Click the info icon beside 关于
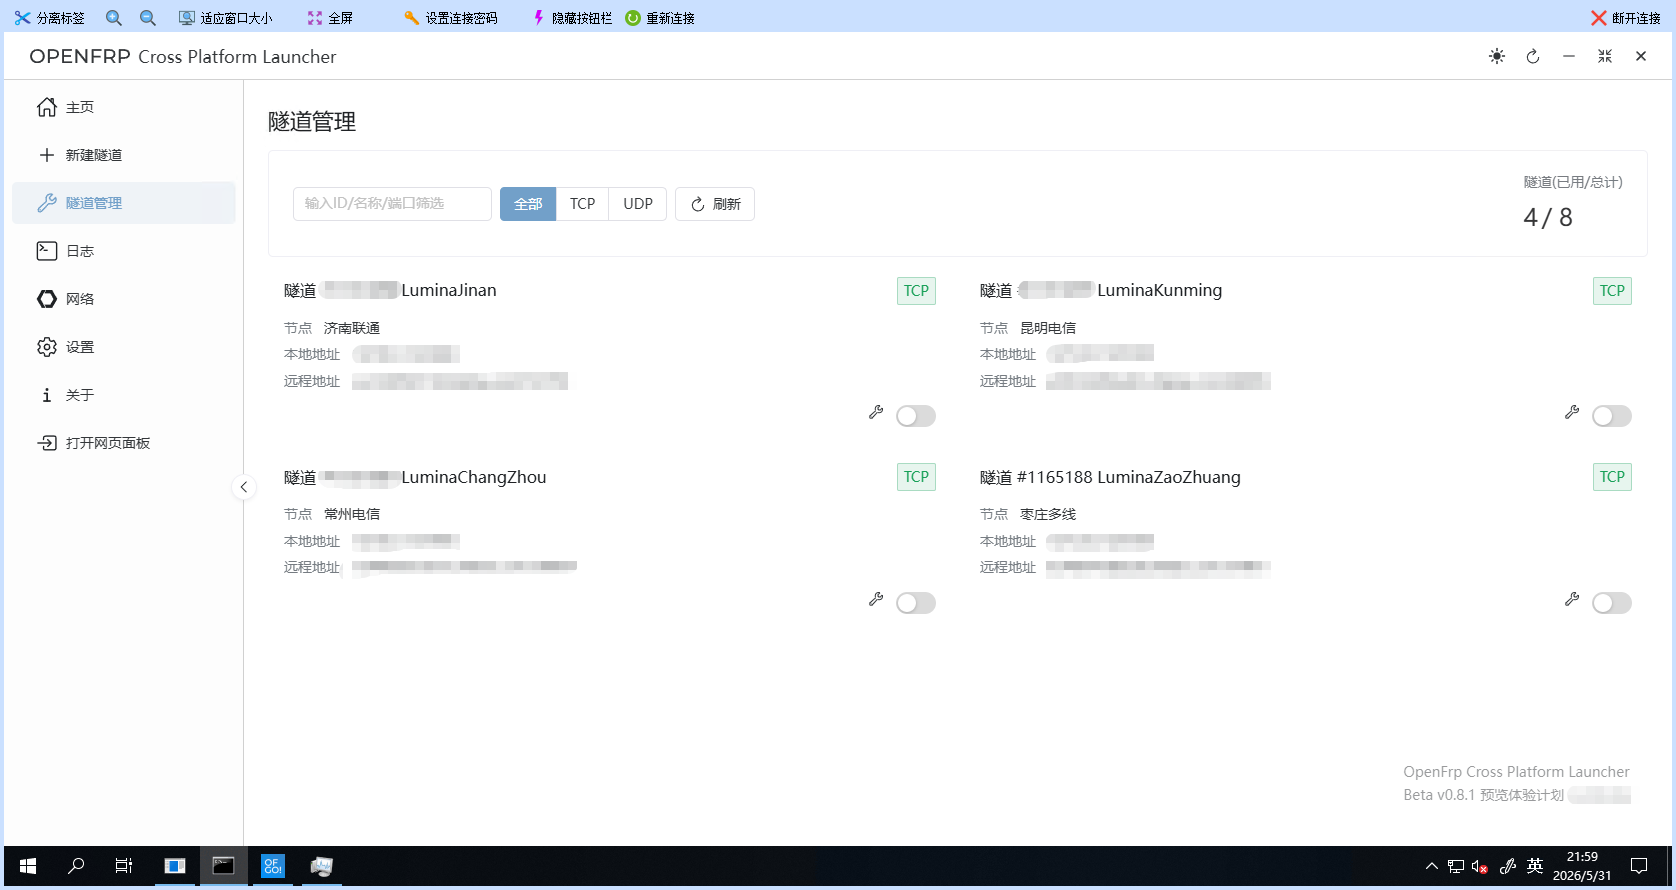This screenshot has width=1676, height=890. click(x=47, y=395)
